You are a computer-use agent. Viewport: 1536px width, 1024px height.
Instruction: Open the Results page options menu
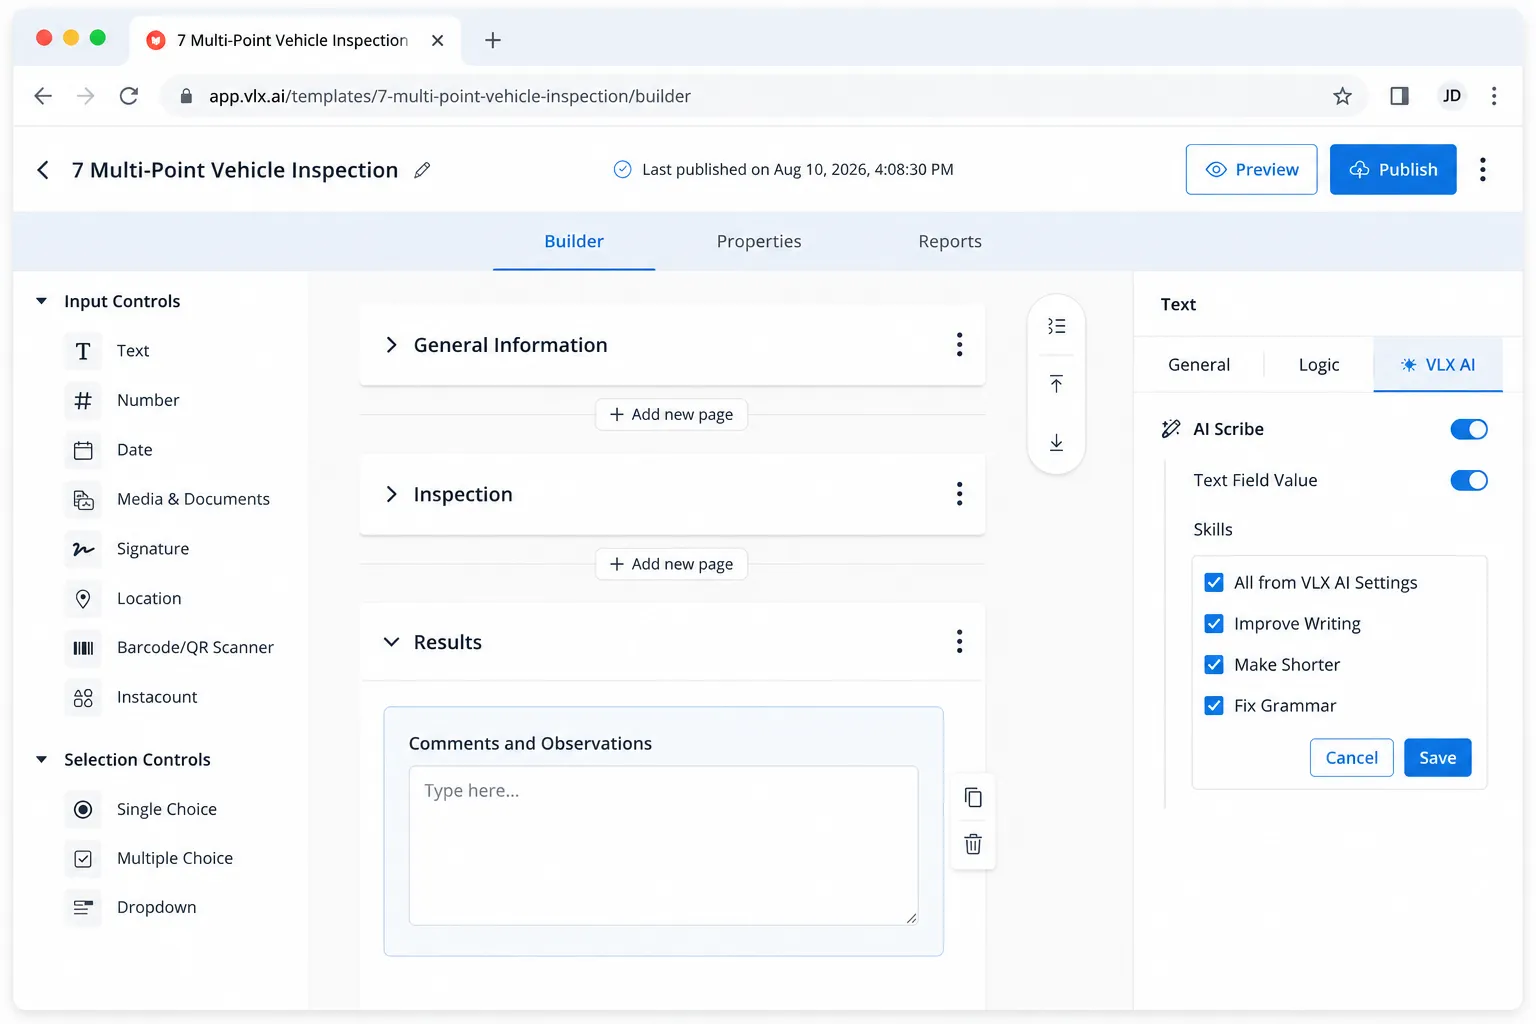(x=959, y=642)
